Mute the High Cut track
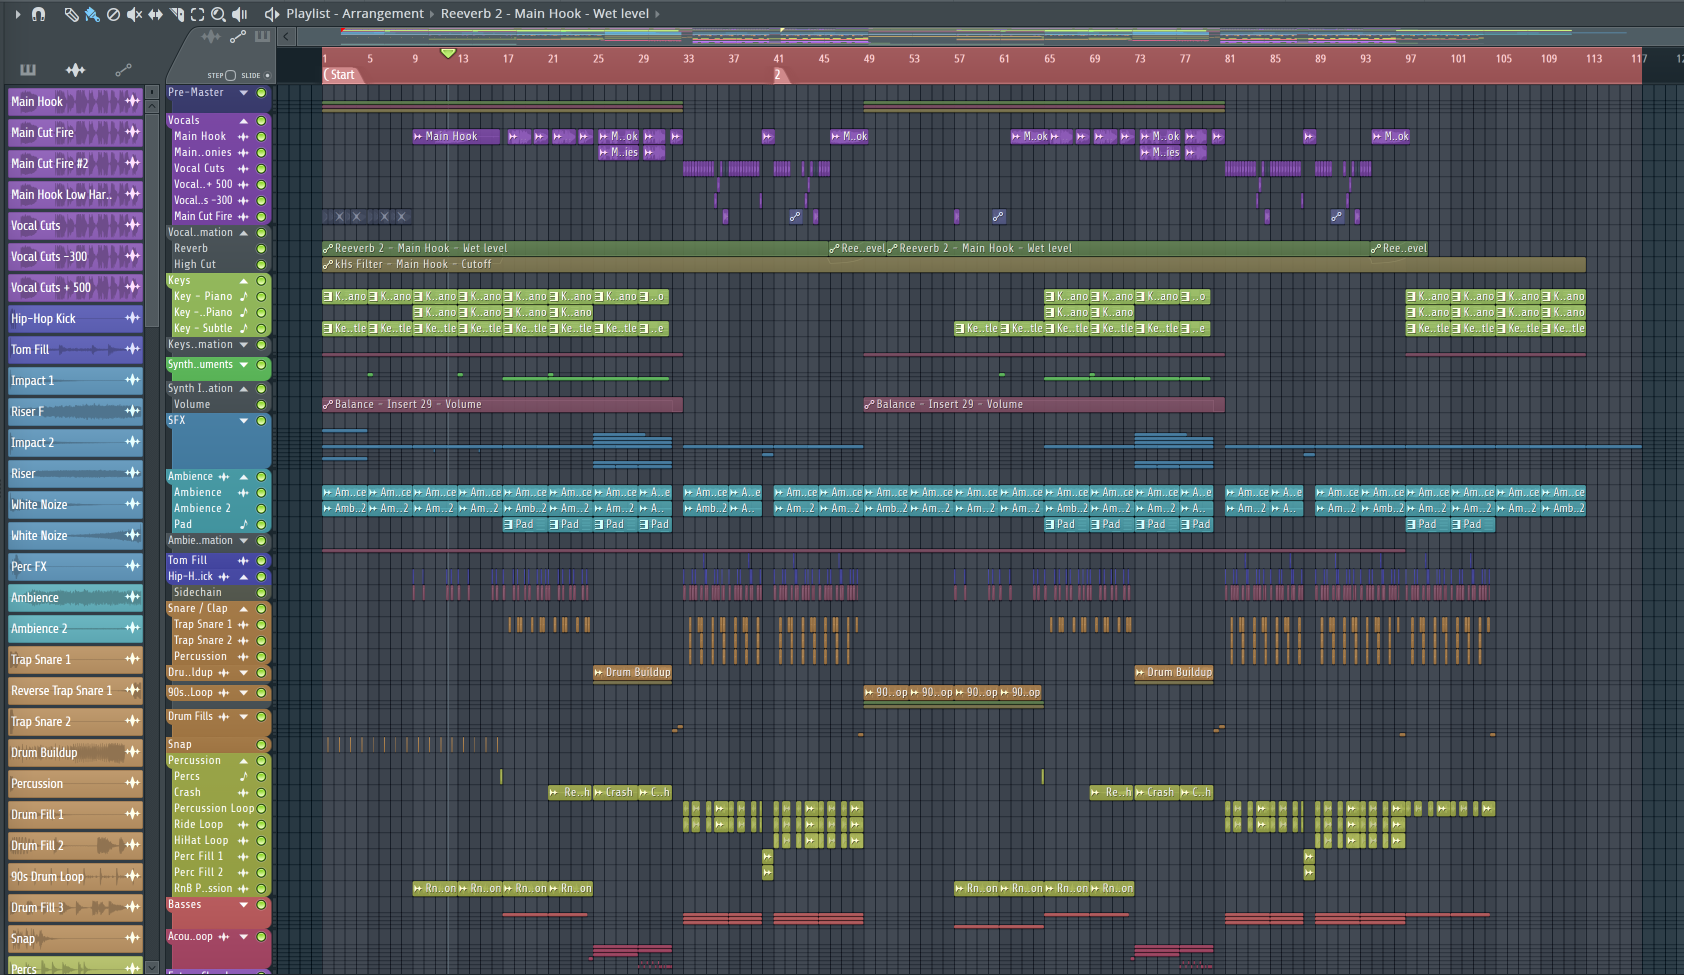The image size is (1684, 975). click(261, 265)
